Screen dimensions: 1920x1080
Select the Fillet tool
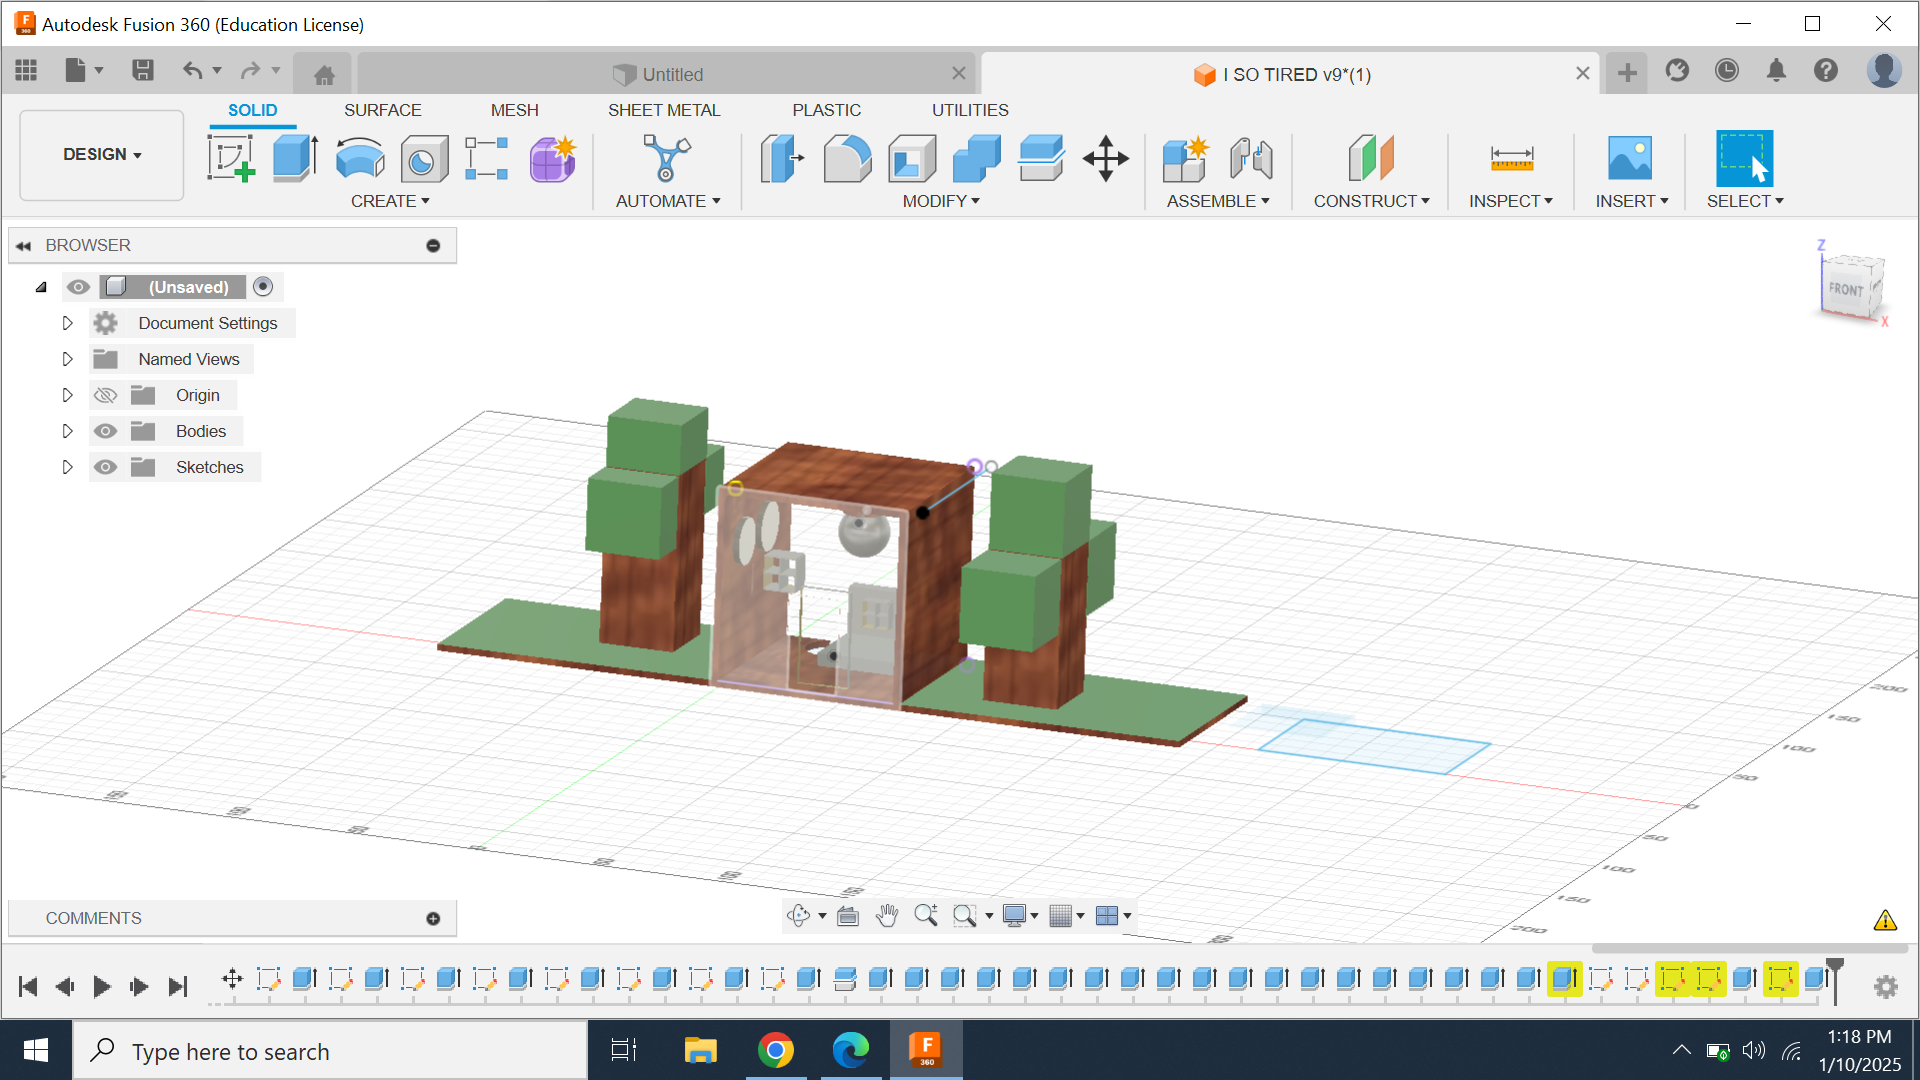[x=847, y=158]
